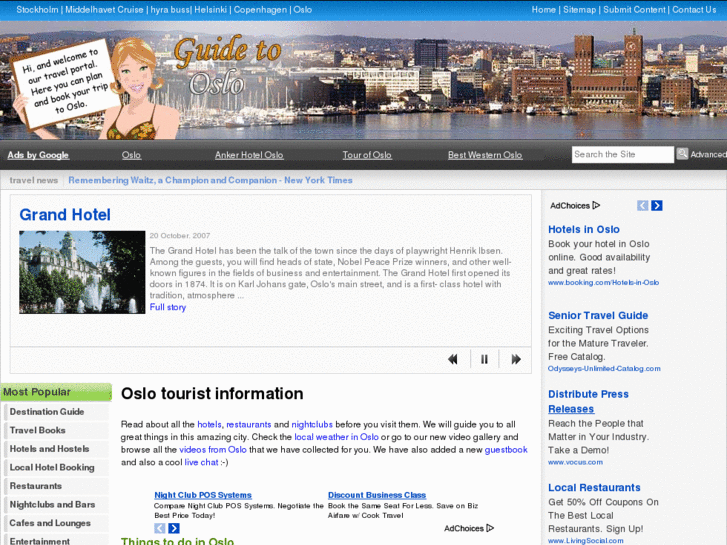Go to previous slide in featured story
Screen dimensions: 727x545
point(453,359)
